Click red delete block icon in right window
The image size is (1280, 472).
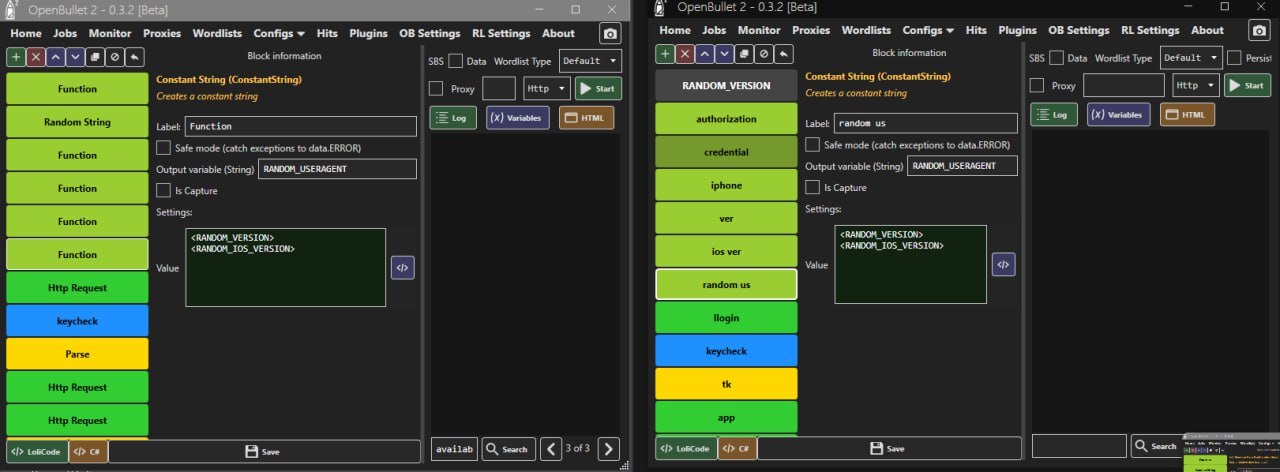[685, 54]
